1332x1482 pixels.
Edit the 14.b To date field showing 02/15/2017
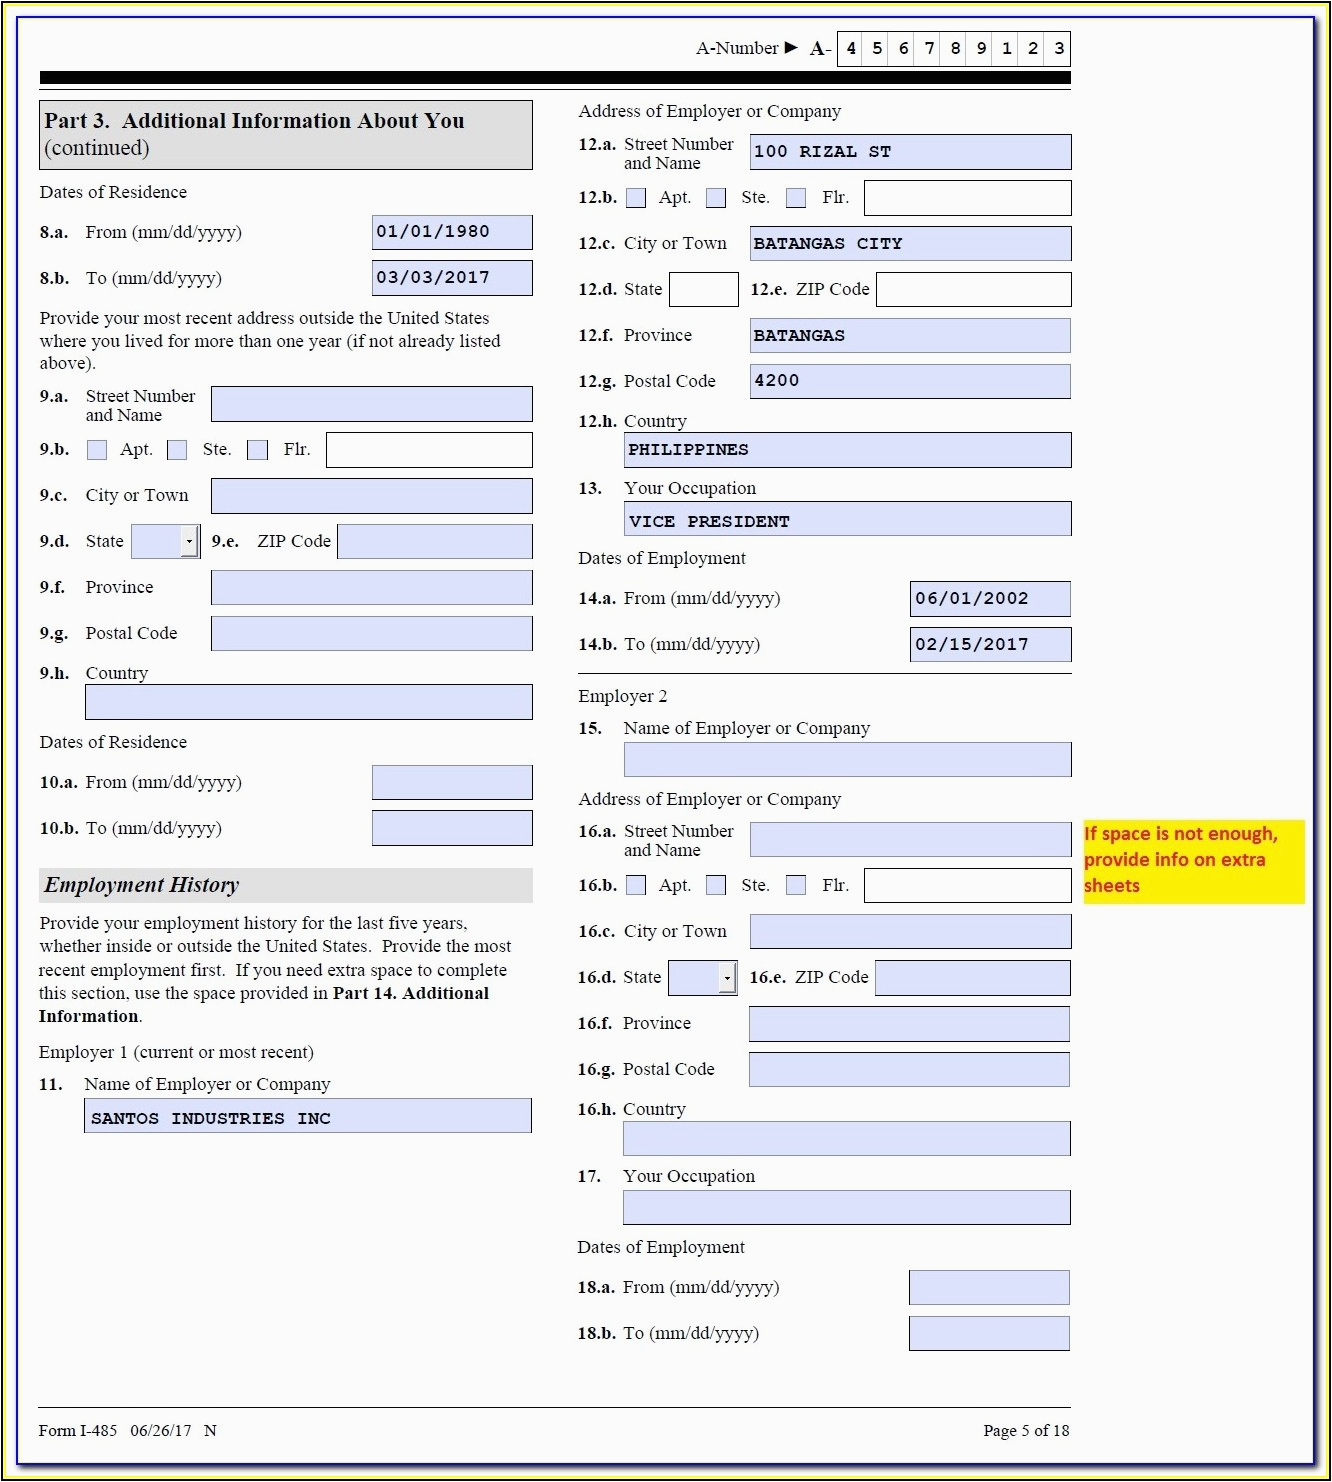click(x=989, y=645)
